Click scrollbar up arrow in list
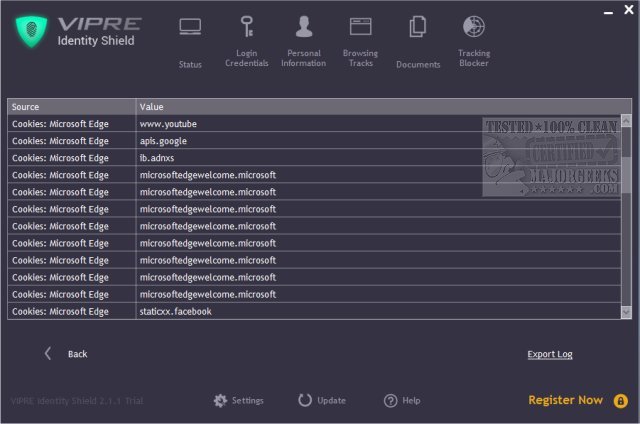640x424 pixels. (x=626, y=120)
